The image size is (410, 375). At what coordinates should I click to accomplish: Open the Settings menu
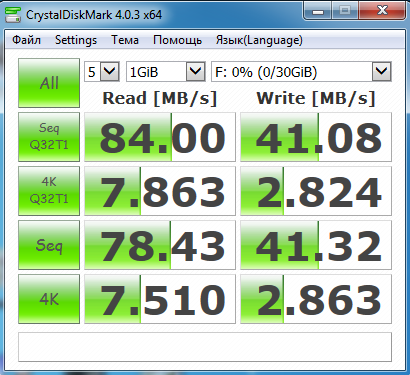(x=76, y=40)
